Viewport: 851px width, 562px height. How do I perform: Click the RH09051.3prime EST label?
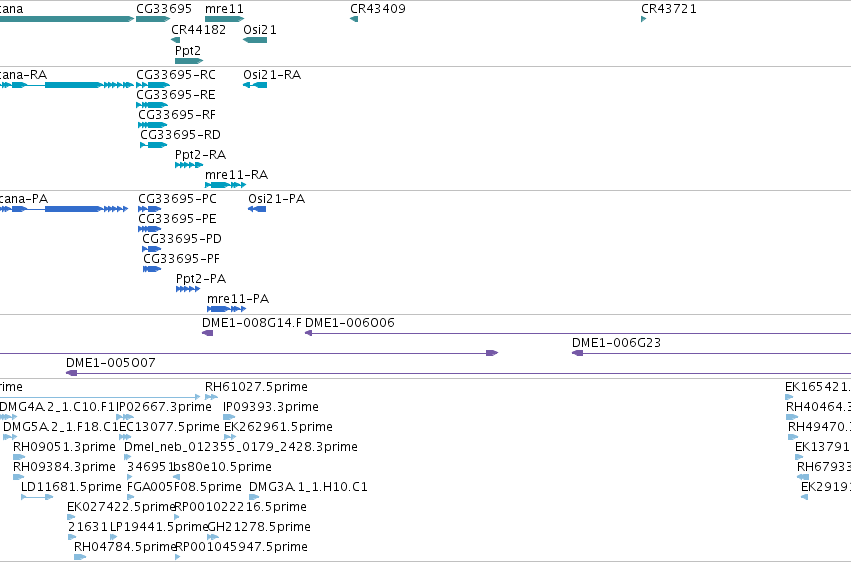pyautogui.click(x=65, y=447)
